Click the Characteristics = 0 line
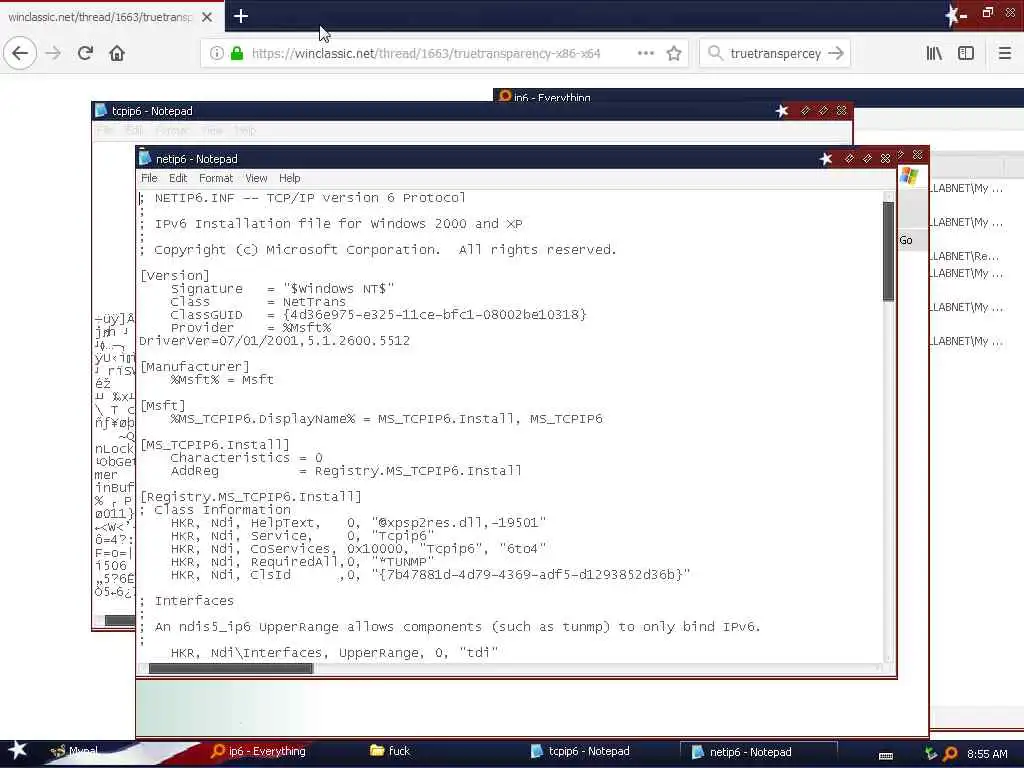The image size is (1024, 768). (x=246, y=458)
